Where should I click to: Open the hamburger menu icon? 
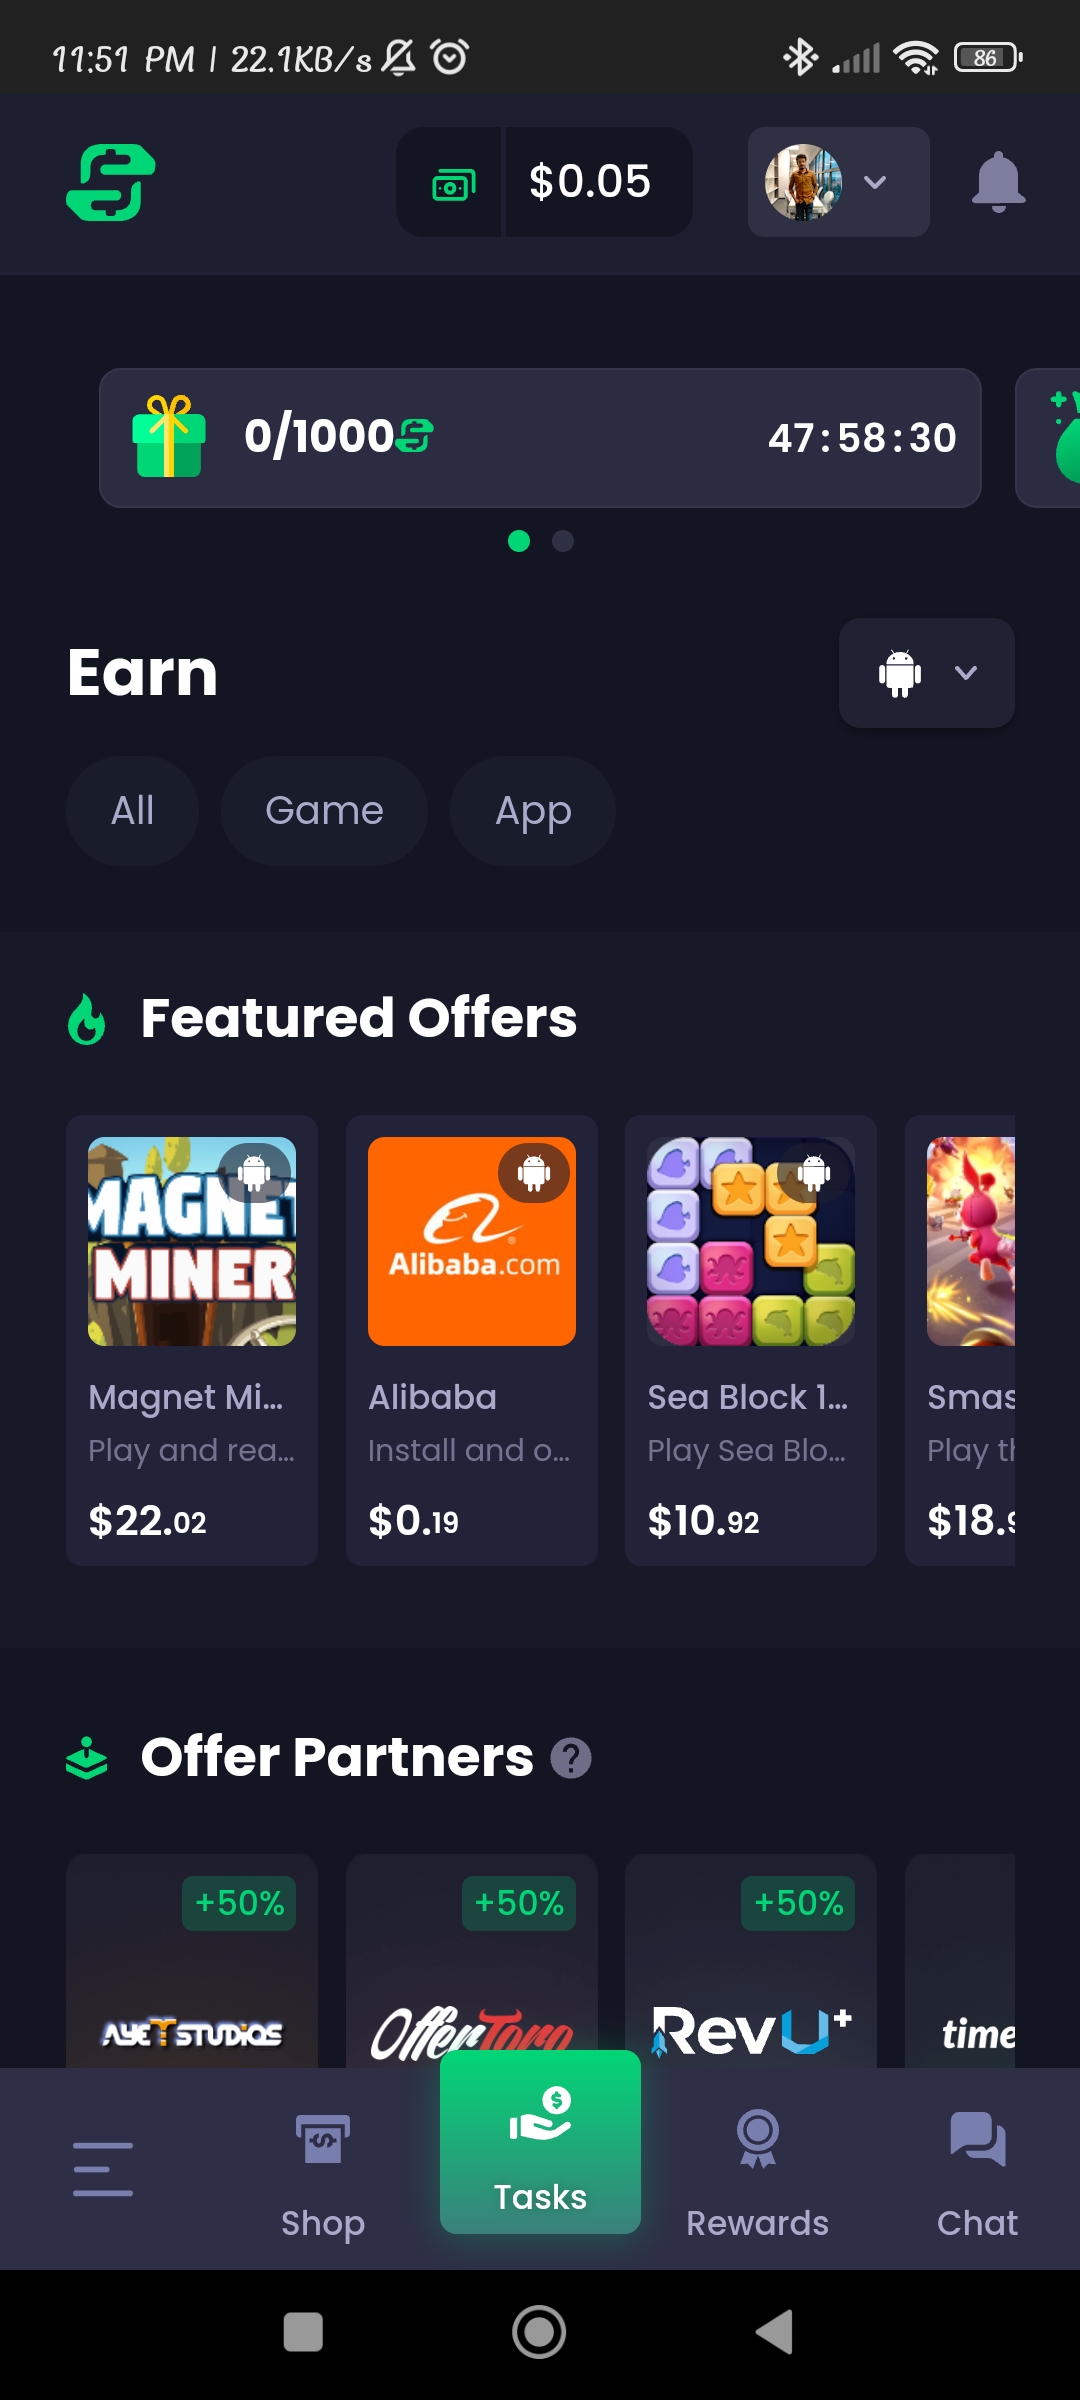103,2168
